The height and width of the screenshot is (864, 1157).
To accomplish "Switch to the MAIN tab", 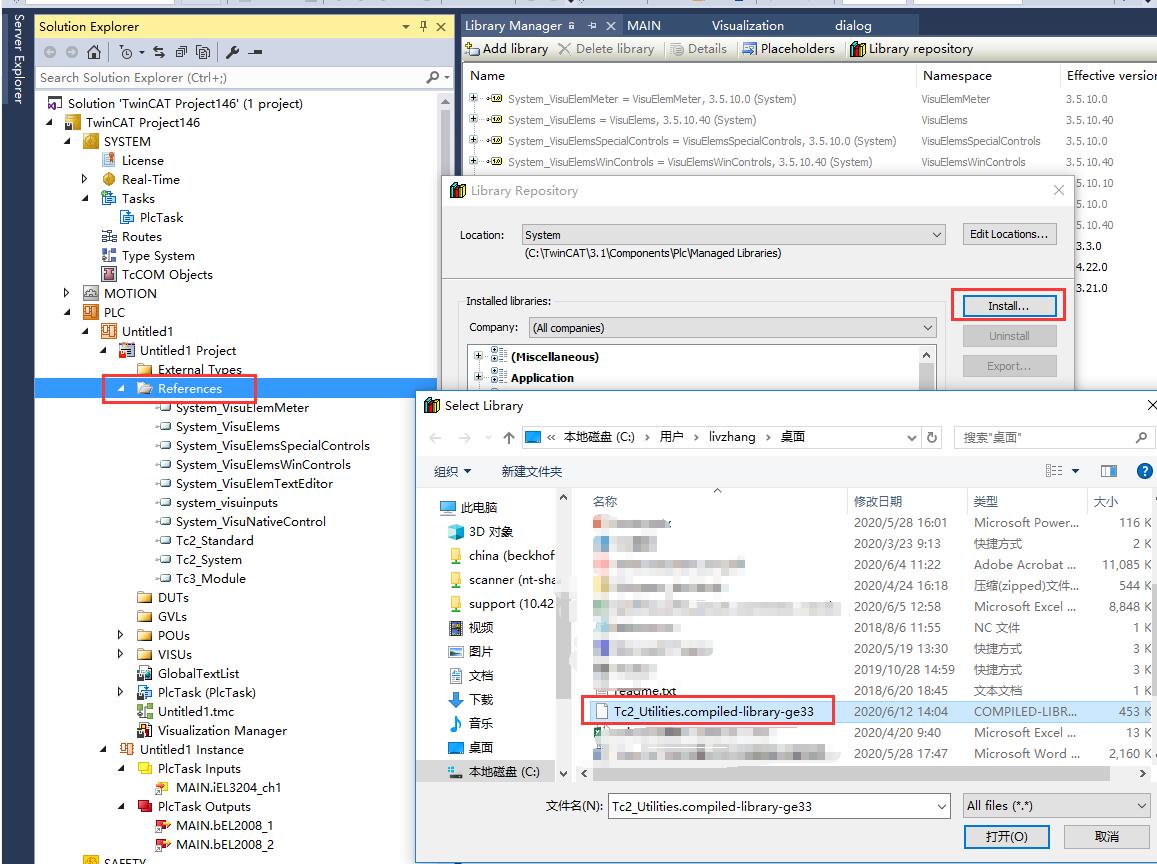I will point(644,26).
